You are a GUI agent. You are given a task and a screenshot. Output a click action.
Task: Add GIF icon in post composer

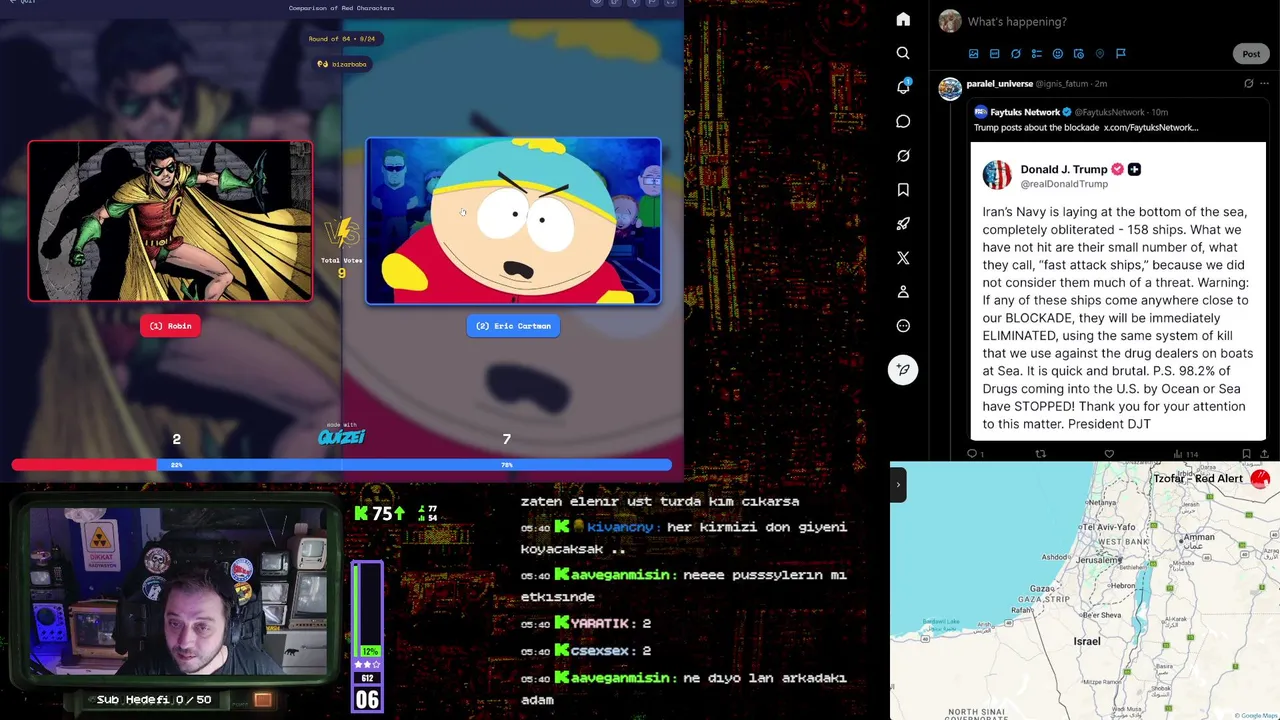tap(994, 53)
